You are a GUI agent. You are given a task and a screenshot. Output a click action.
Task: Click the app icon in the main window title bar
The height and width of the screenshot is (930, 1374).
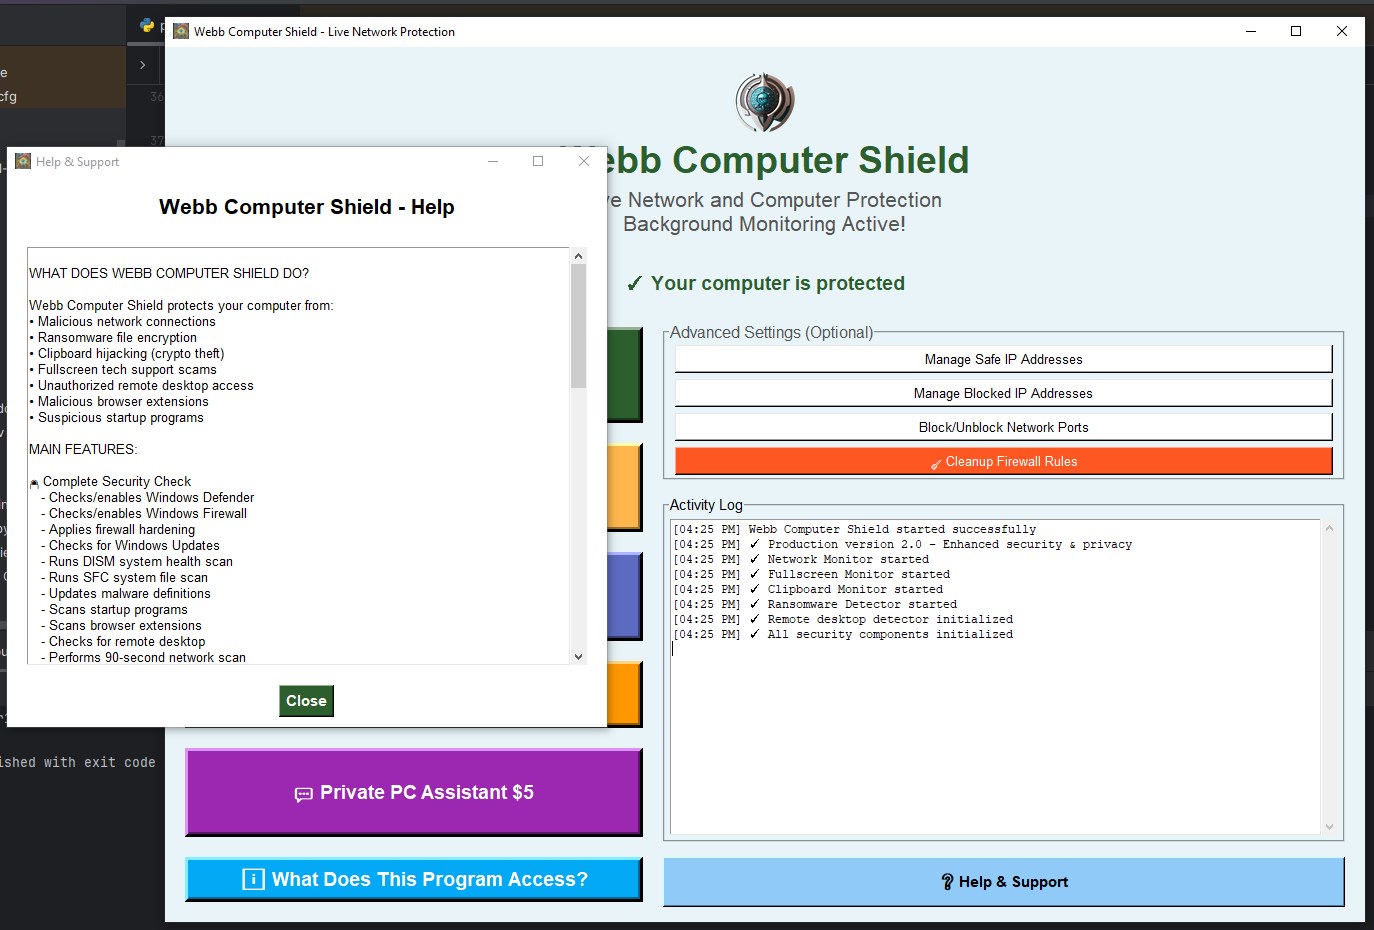pos(180,31)
